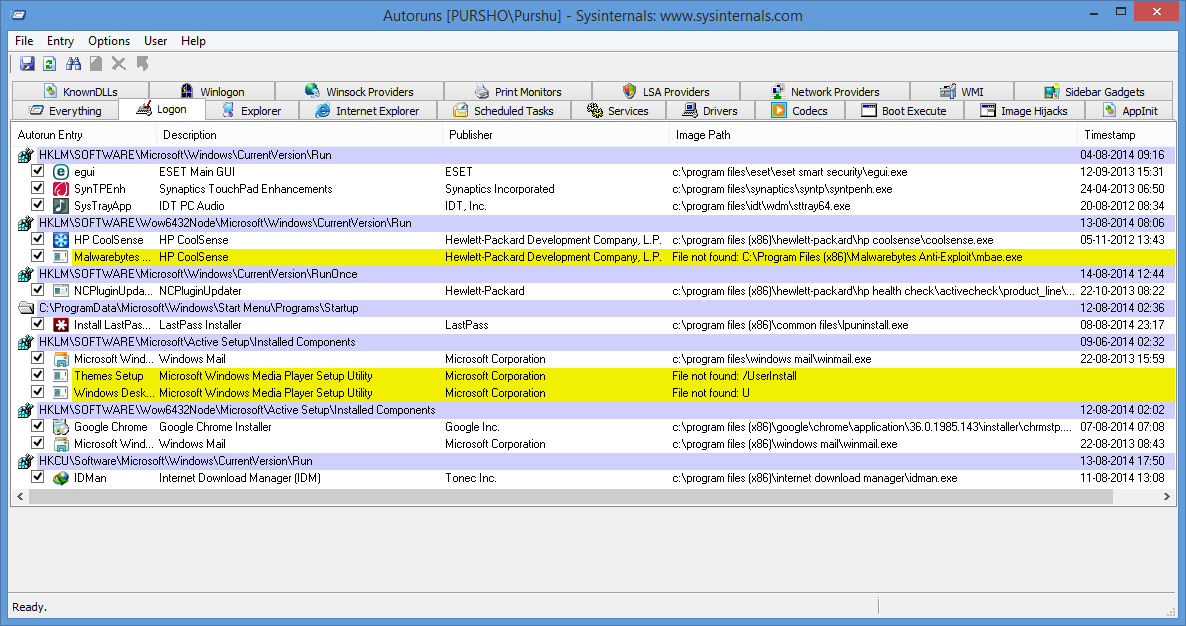The image size is (1186, 626).
Task: Click the IDMan entry icon
Action: tap(60, 478)
